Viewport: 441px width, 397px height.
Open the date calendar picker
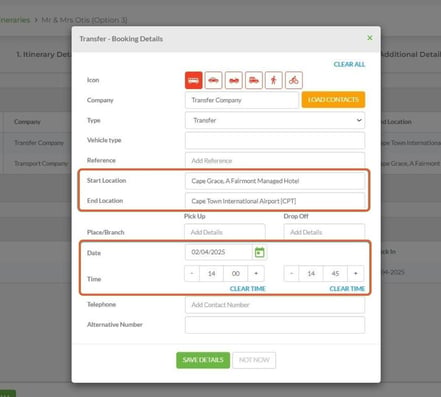pyautogui.click(x=260, y=252)
